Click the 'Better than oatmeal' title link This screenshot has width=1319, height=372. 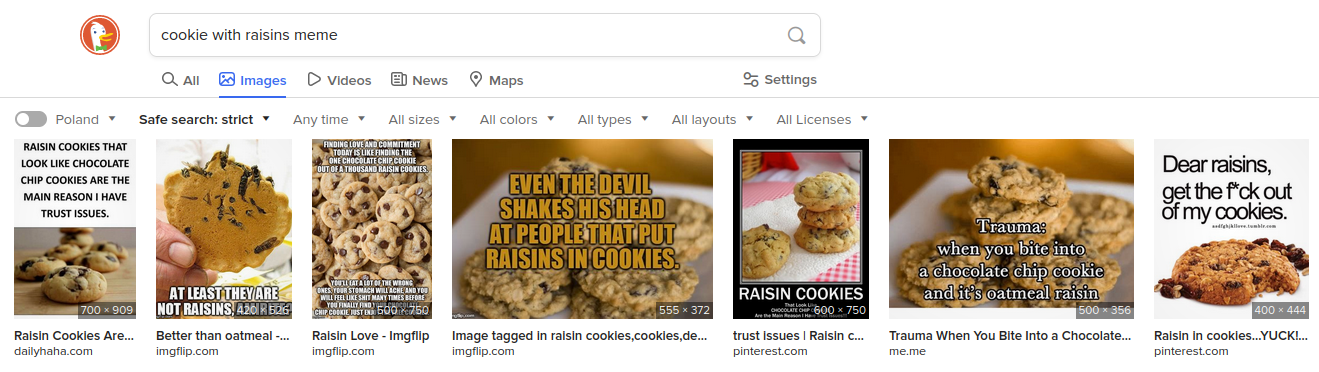coord(223,336)
